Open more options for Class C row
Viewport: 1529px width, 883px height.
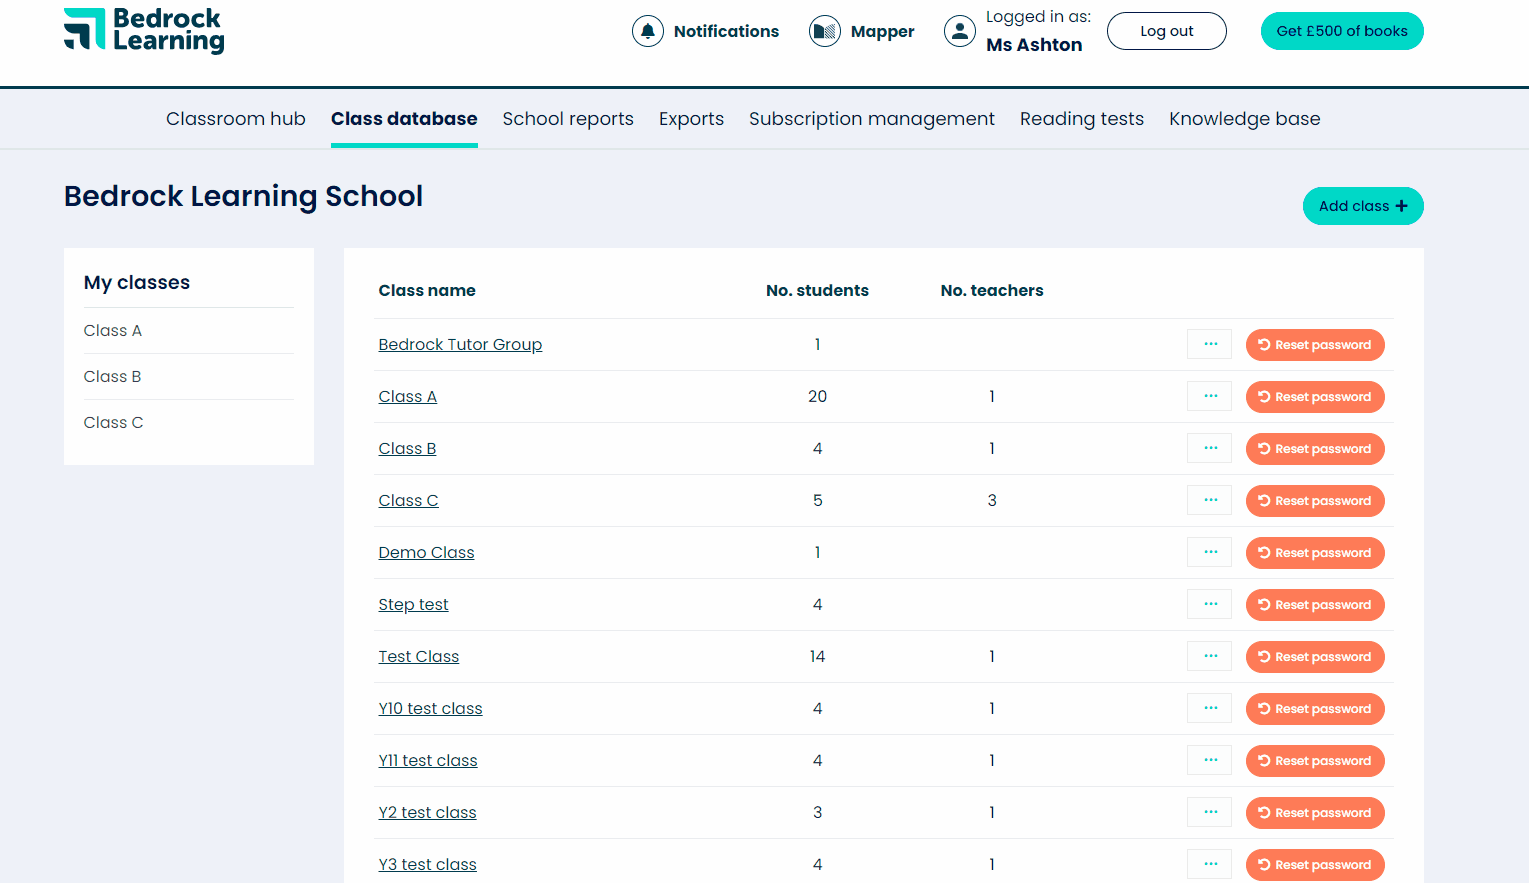tap(1210, 500)
